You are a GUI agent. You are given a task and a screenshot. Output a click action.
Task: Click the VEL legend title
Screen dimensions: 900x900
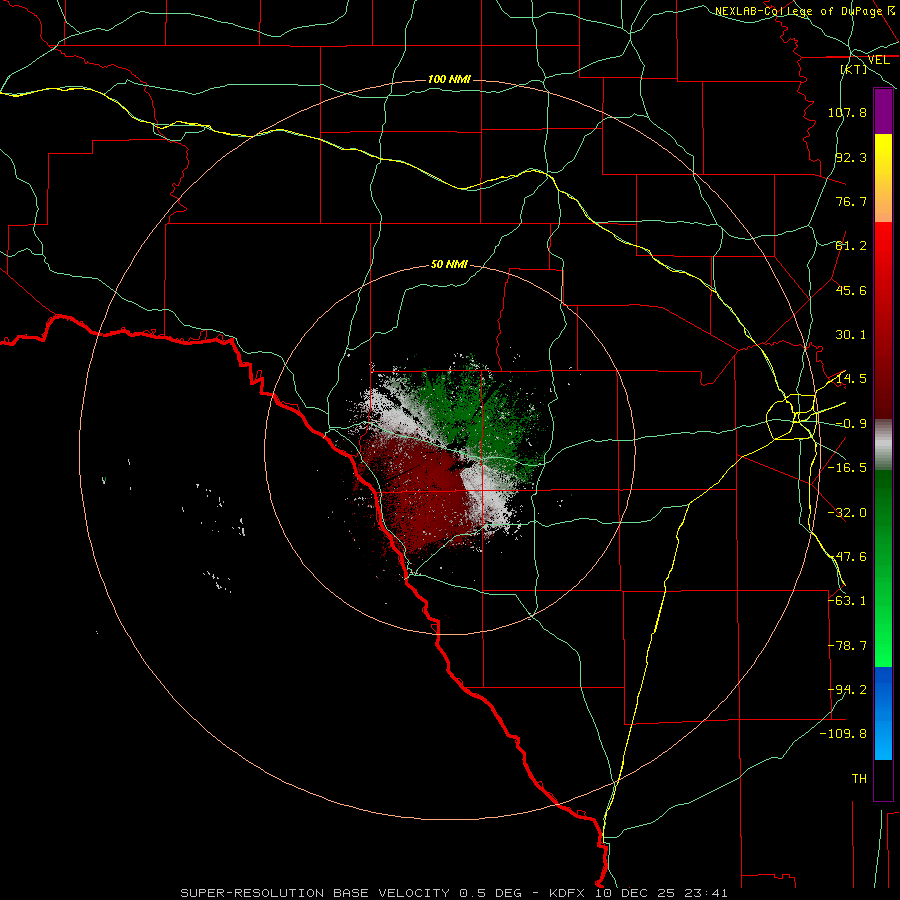click(878, 60)
